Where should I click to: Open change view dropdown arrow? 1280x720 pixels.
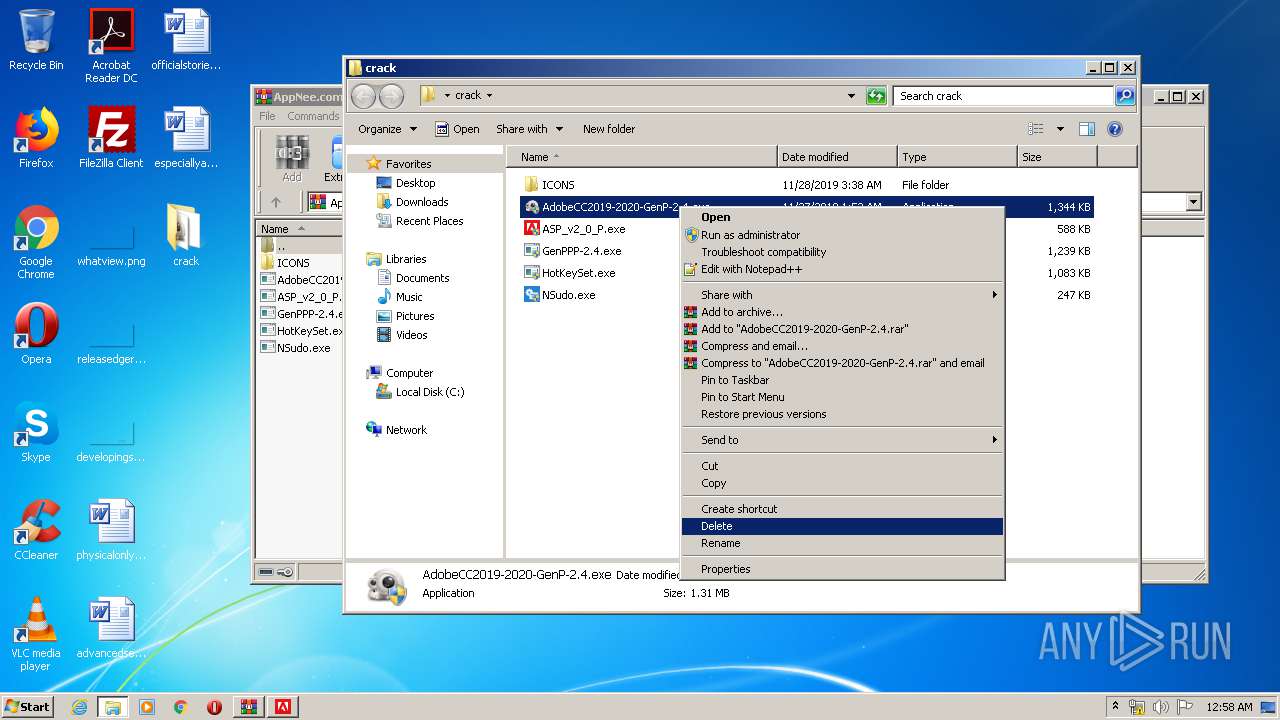coord(1060,129)
